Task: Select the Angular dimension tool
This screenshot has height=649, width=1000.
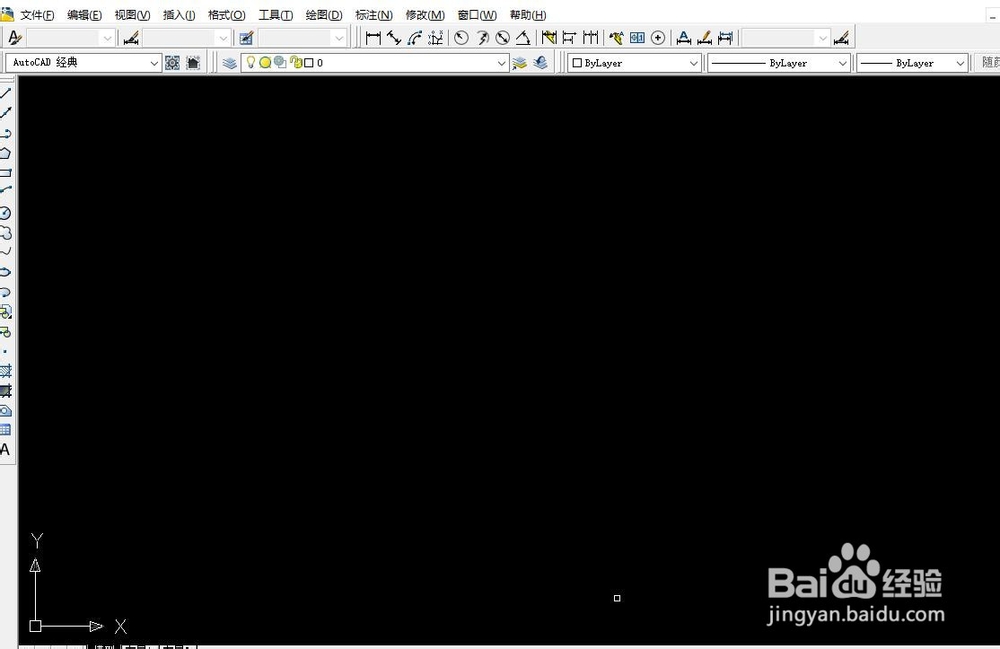Action: (x=523, y=38)
